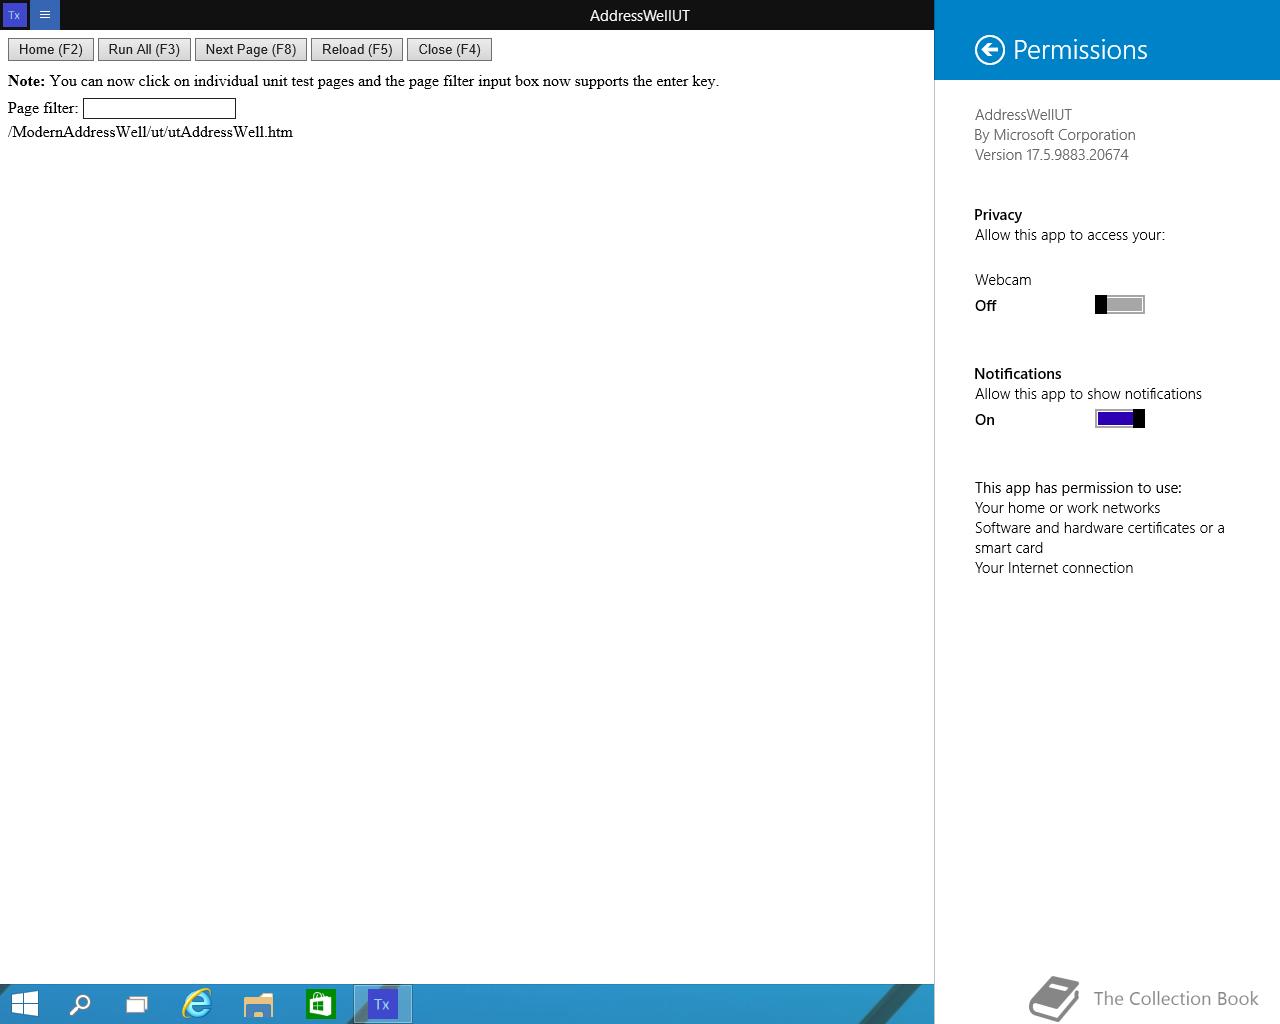Image resolution: width=1280 pixels, height=1024 pixels.
Task: Click the 'Note:' instruction line
Action: pos(363,81)
